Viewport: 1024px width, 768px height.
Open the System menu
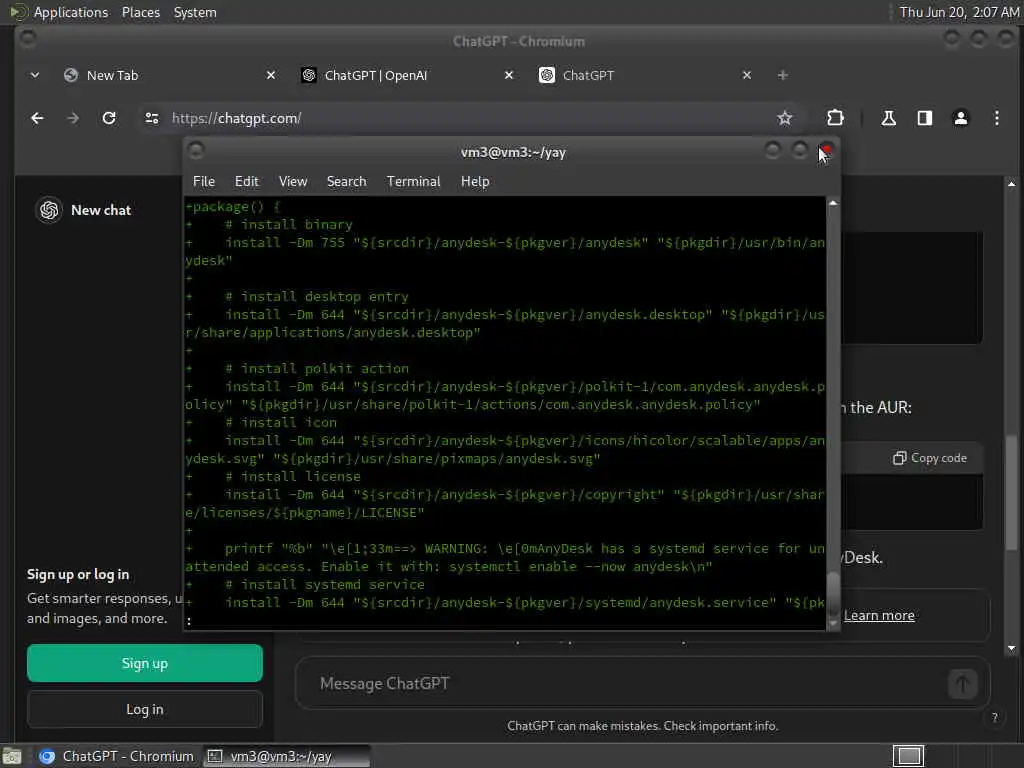(195, 12)
